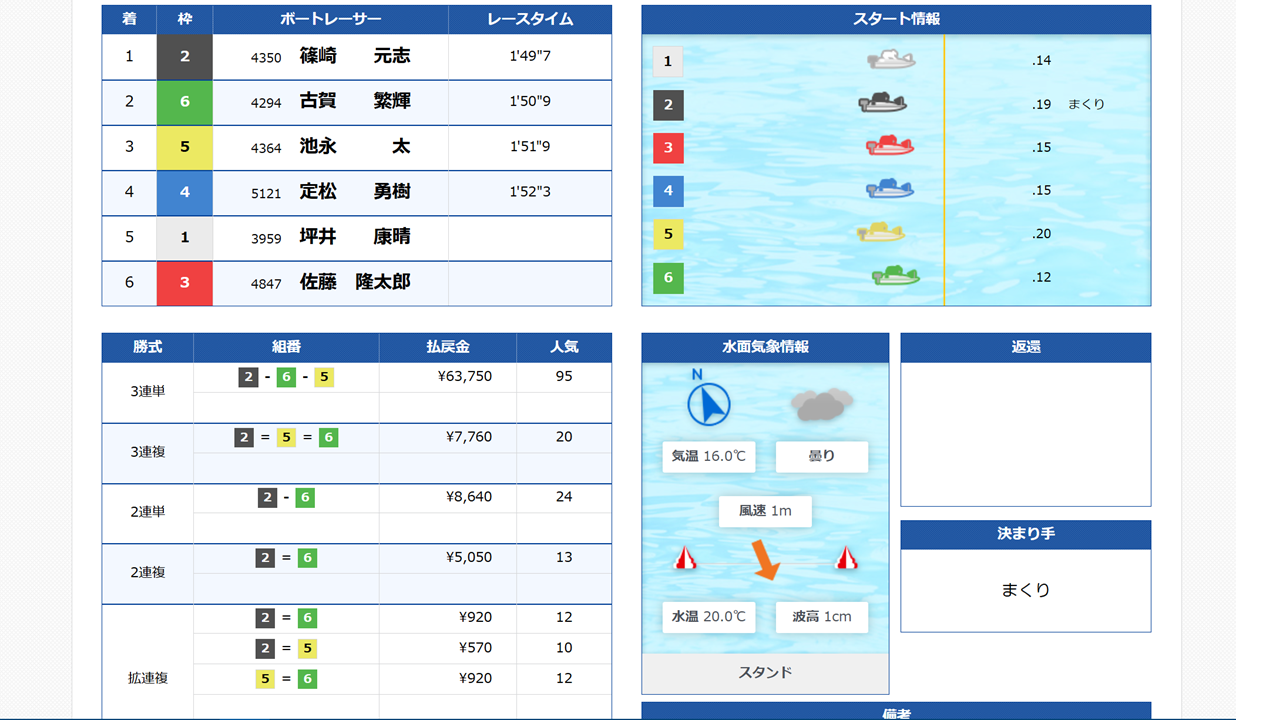Open racer 池永 太 profile
1280x720 pixels.
point(355,147)
